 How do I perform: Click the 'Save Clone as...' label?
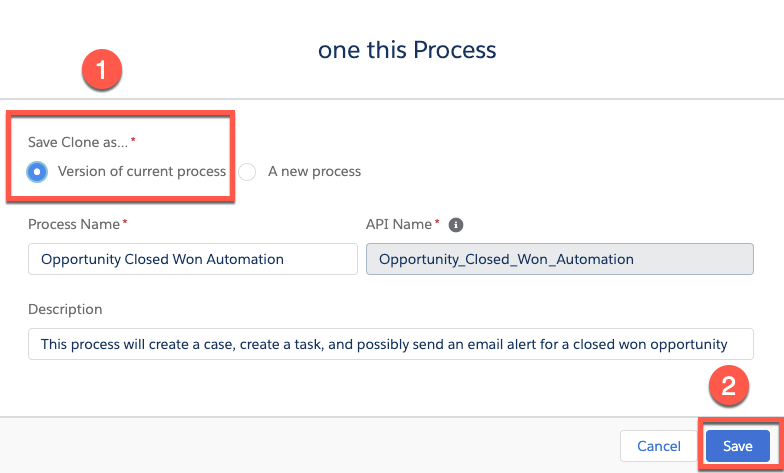(x=78, y=142)
